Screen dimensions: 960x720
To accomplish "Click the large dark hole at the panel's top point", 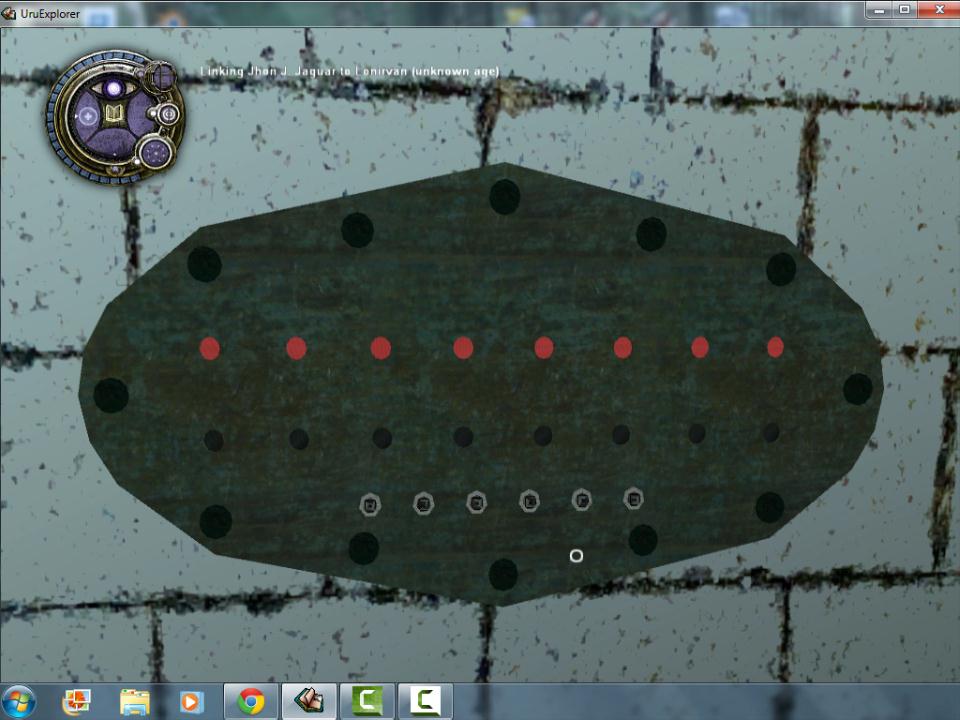I will coord(504,197).
